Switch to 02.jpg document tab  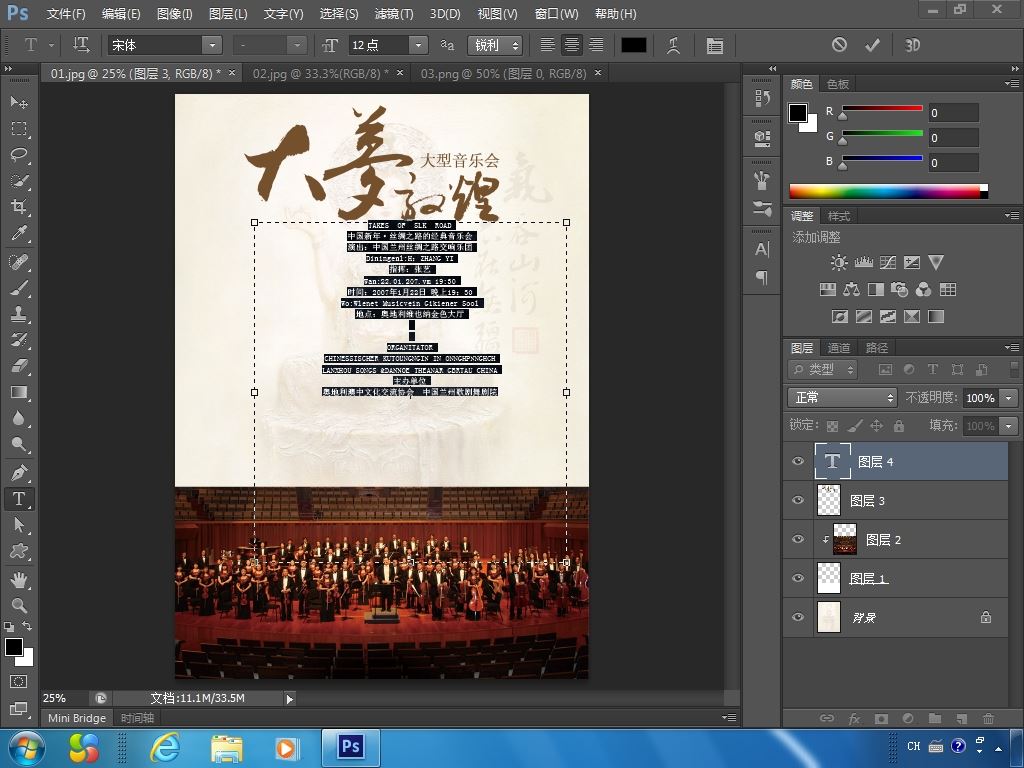coord(320,73)
